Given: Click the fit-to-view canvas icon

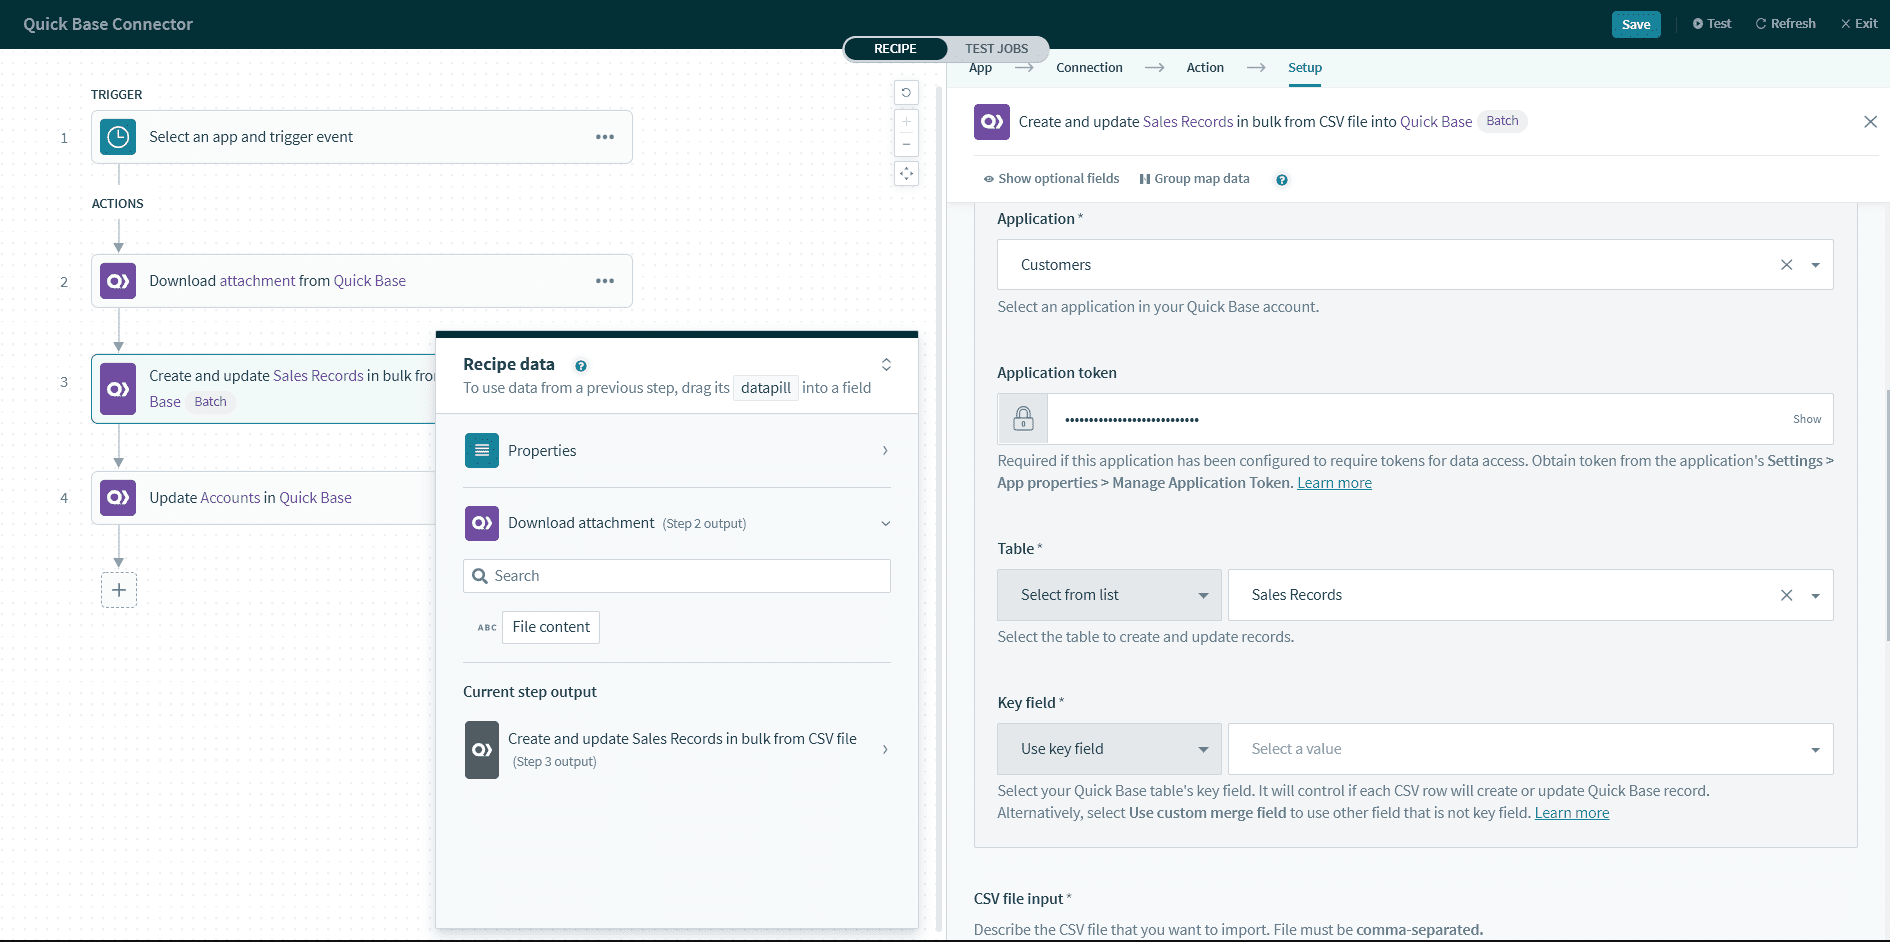Looking at the screenshot, I should point(906,174).
